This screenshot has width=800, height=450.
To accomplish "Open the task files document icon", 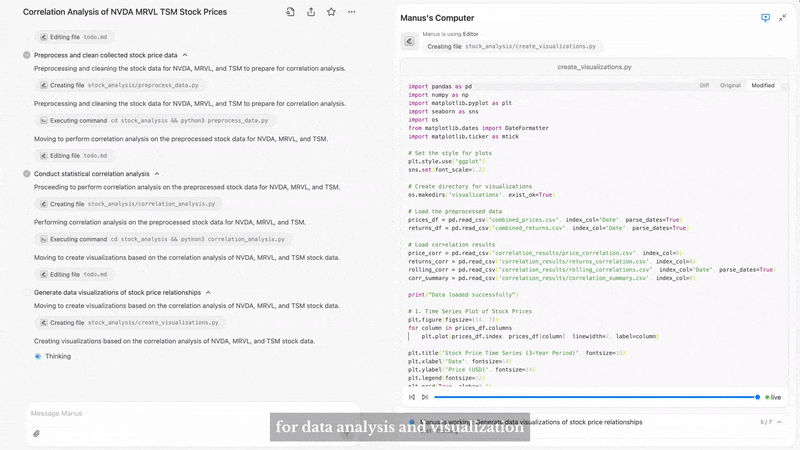I will pos(290,12).
